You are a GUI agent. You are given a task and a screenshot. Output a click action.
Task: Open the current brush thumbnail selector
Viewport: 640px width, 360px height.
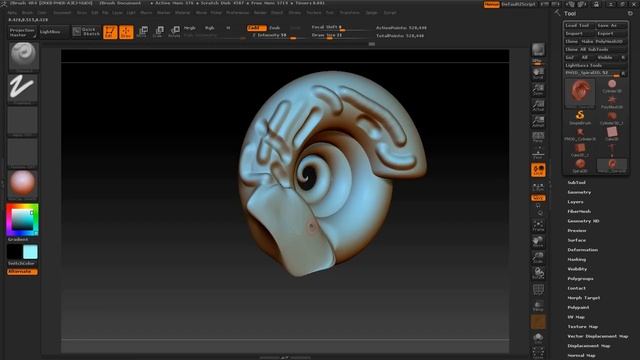coord(24,56)
